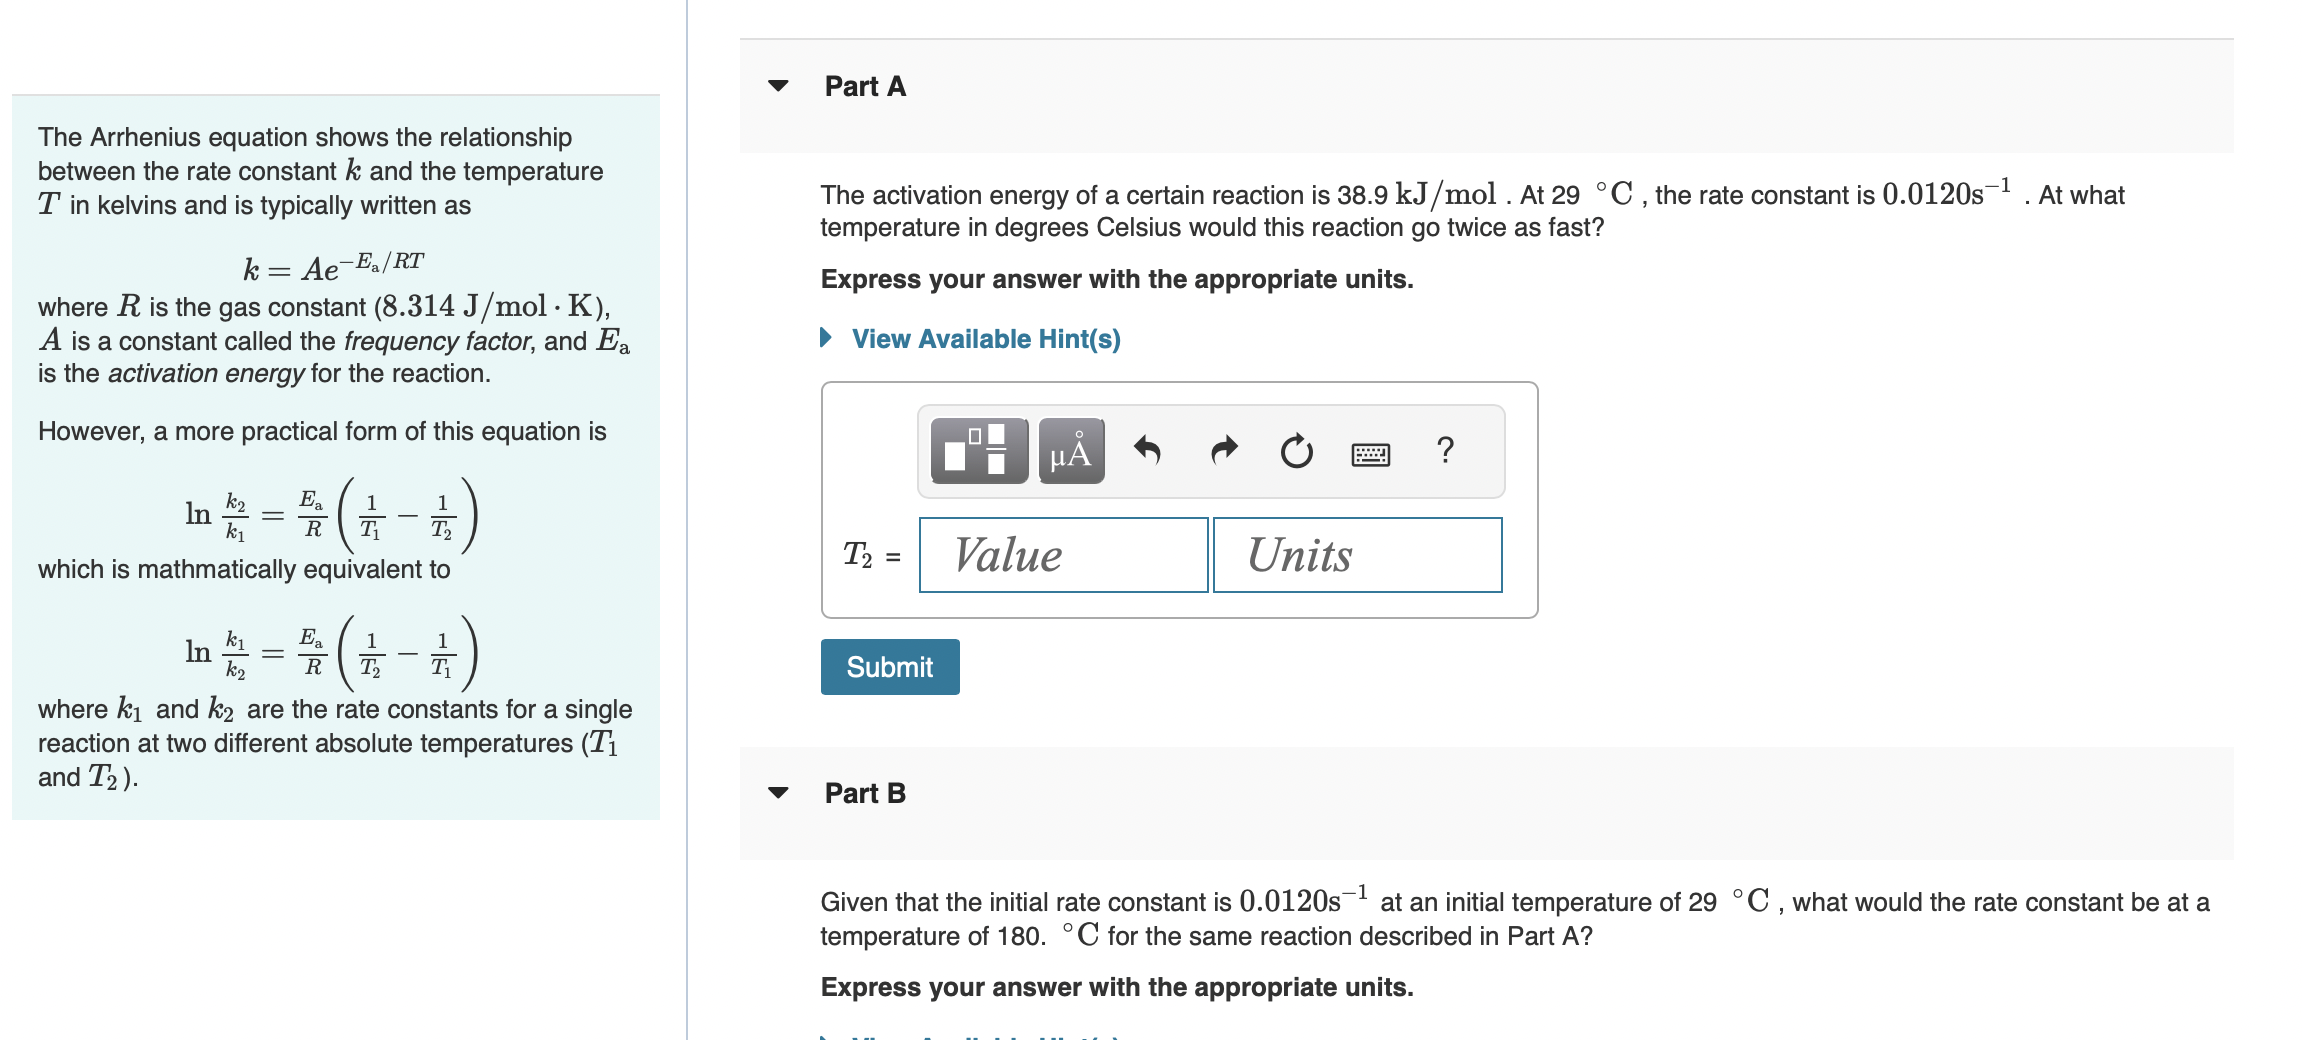Click inside the Value input field
This screenshot has width=2302, height=1040.
pyautogui.click(x=1063, y=555)
